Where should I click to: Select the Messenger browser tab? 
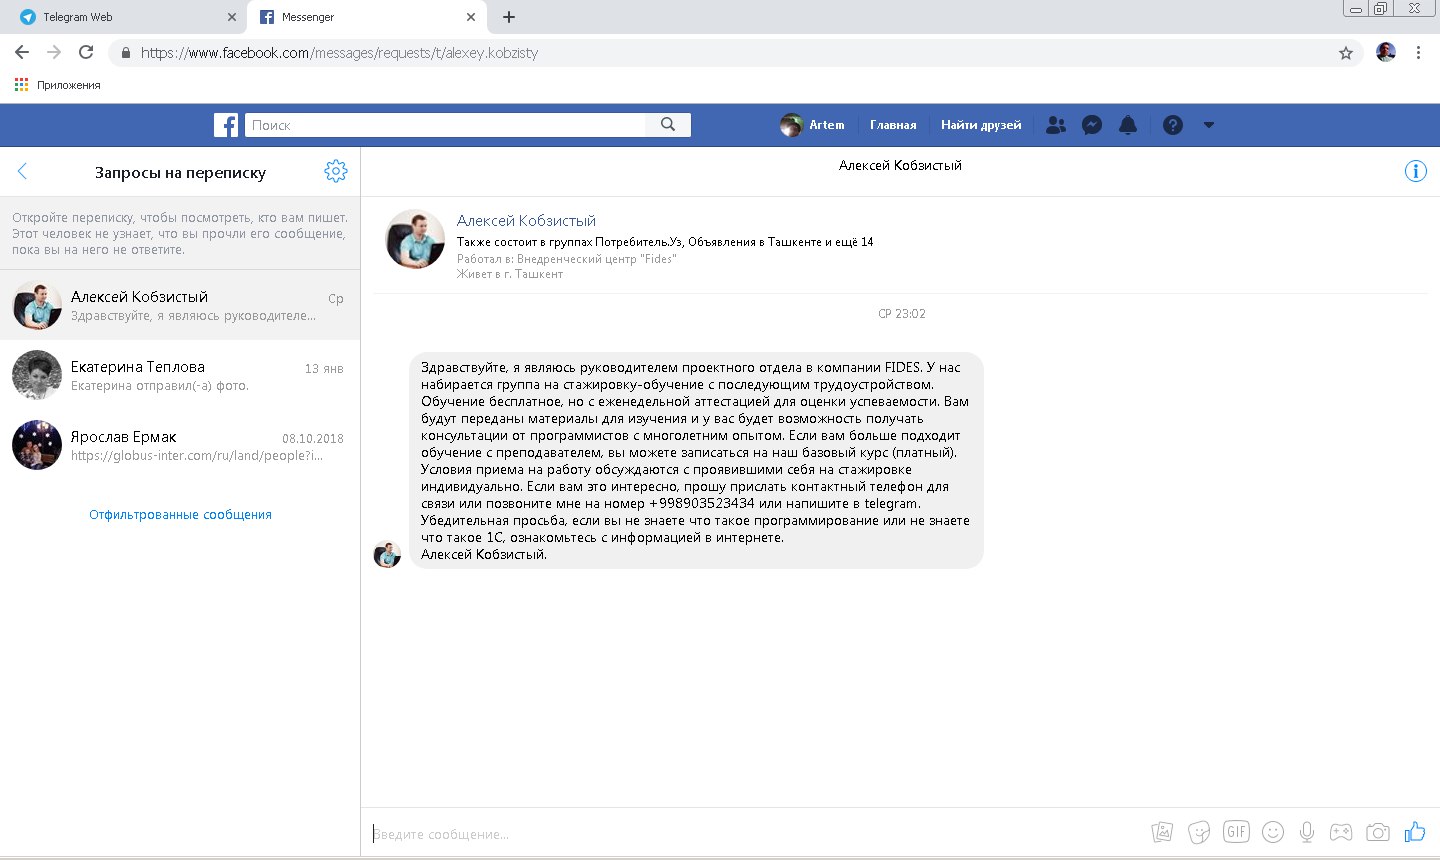coord(366,17)
